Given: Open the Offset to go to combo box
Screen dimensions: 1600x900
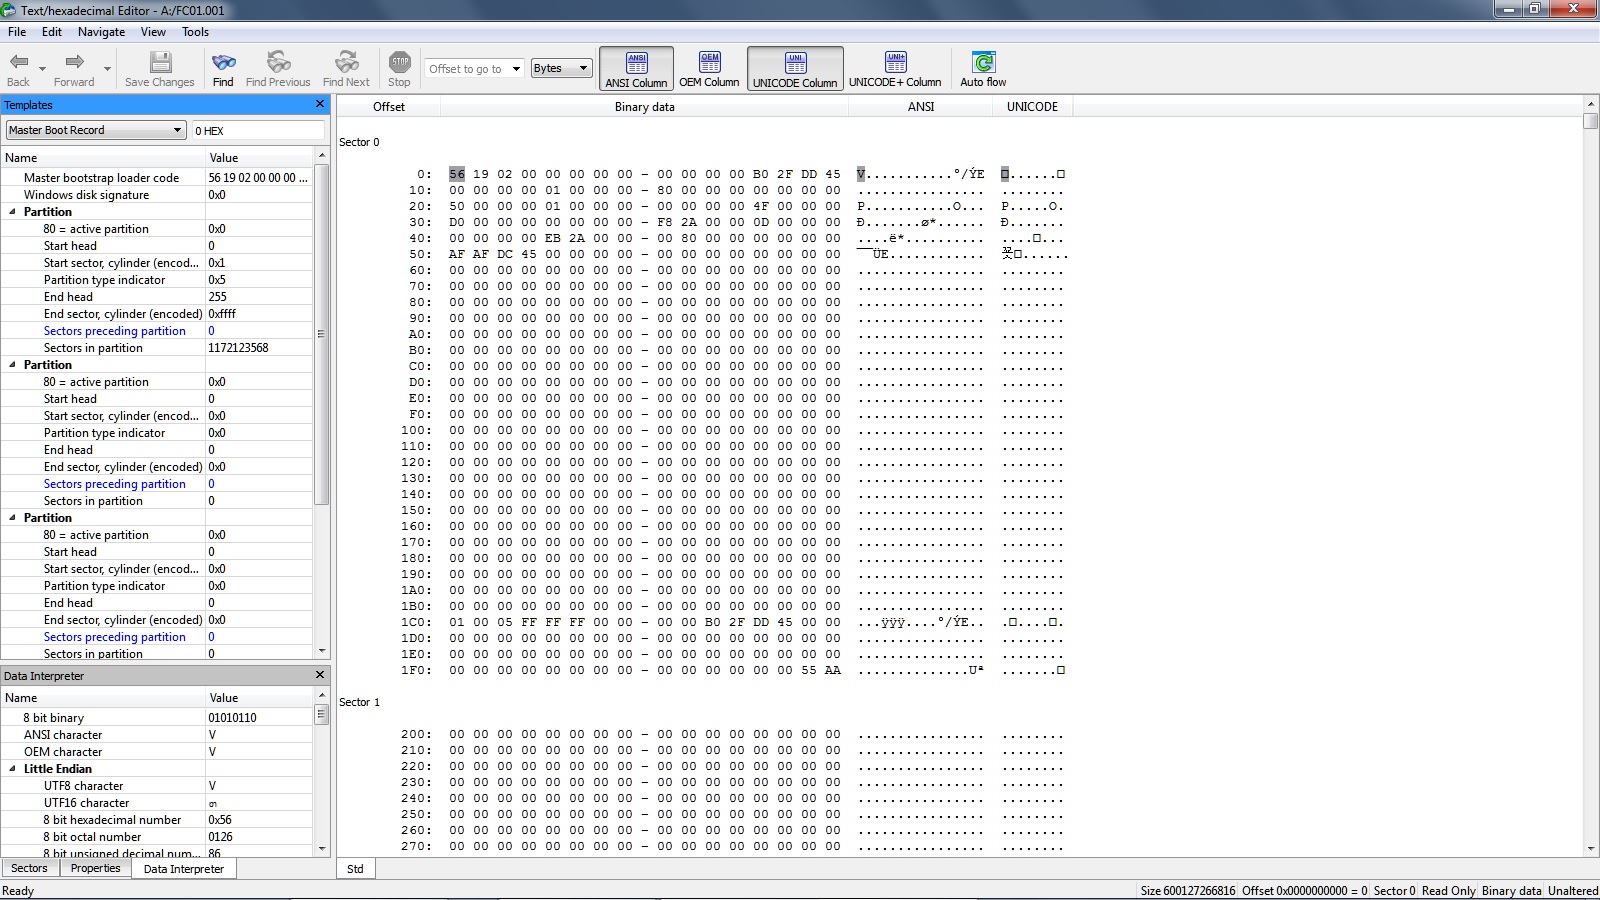Looking at the screenshot, I should [475, 69].
